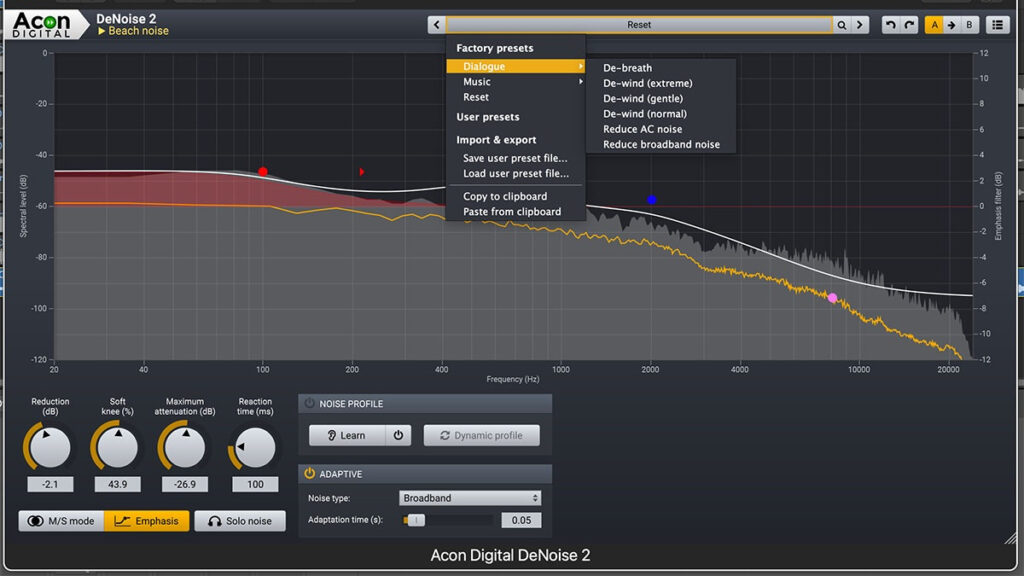Screen dimensions: 1024x576
Task: Switch to setting B
Action: click(969, 25)
